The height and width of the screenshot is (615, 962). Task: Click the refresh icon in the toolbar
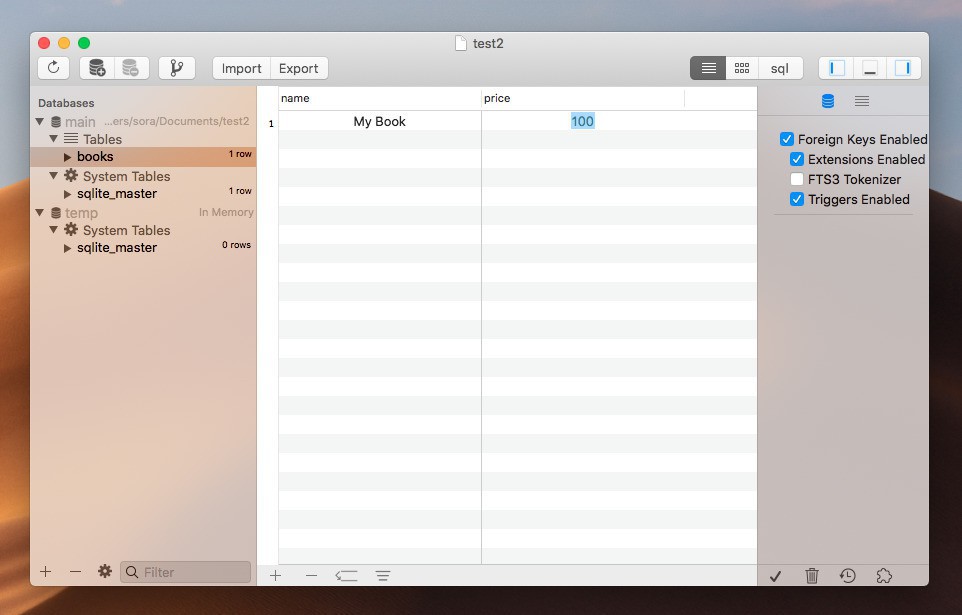[x=53, y=68]
